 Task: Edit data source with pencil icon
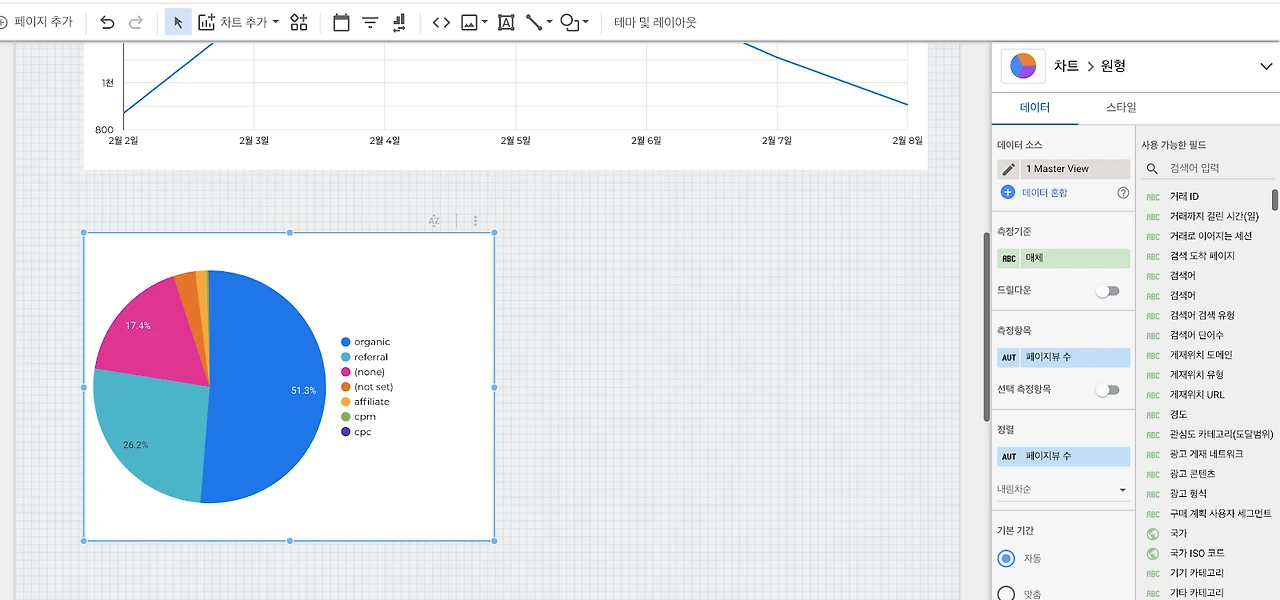point(1008,169)
